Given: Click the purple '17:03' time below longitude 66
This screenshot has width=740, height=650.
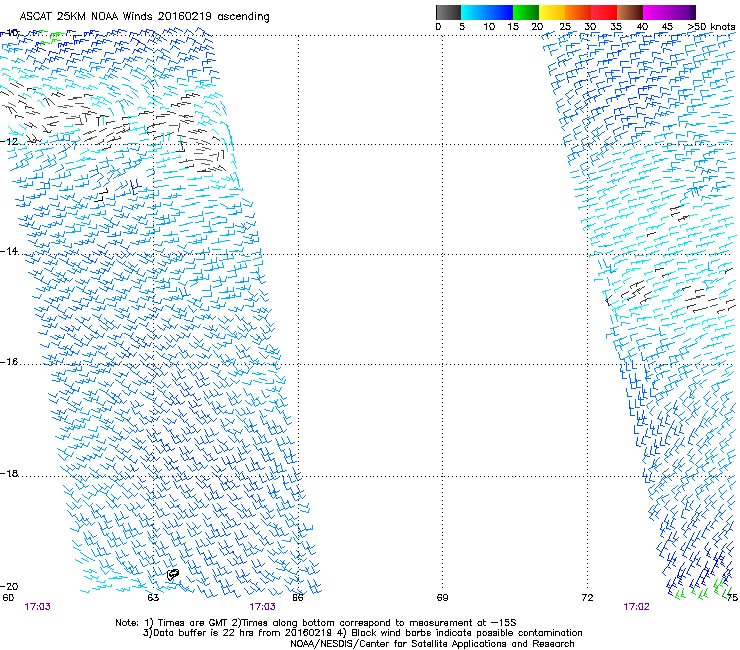Looking at the screenshot, I should point(262,607).
